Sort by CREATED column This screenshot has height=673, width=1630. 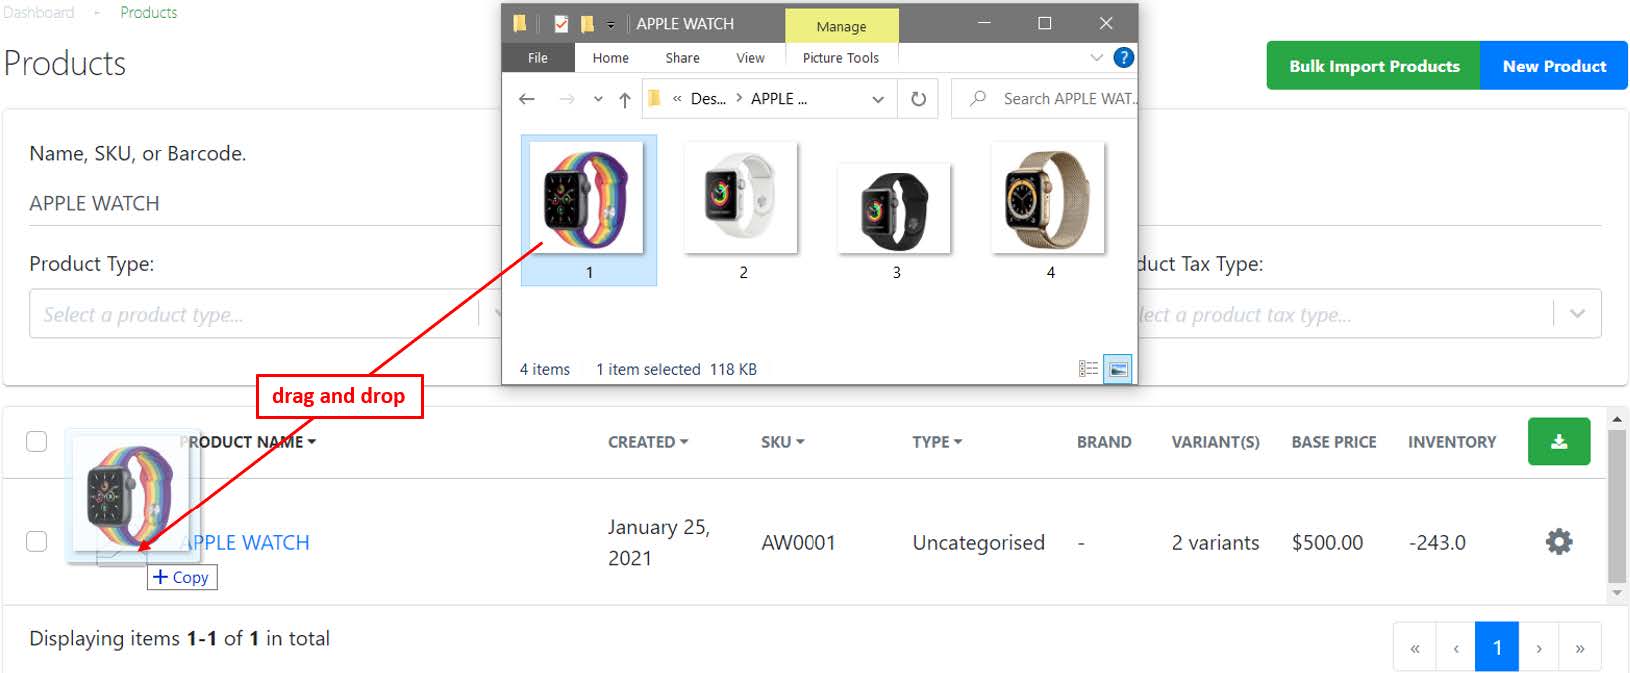648,442
